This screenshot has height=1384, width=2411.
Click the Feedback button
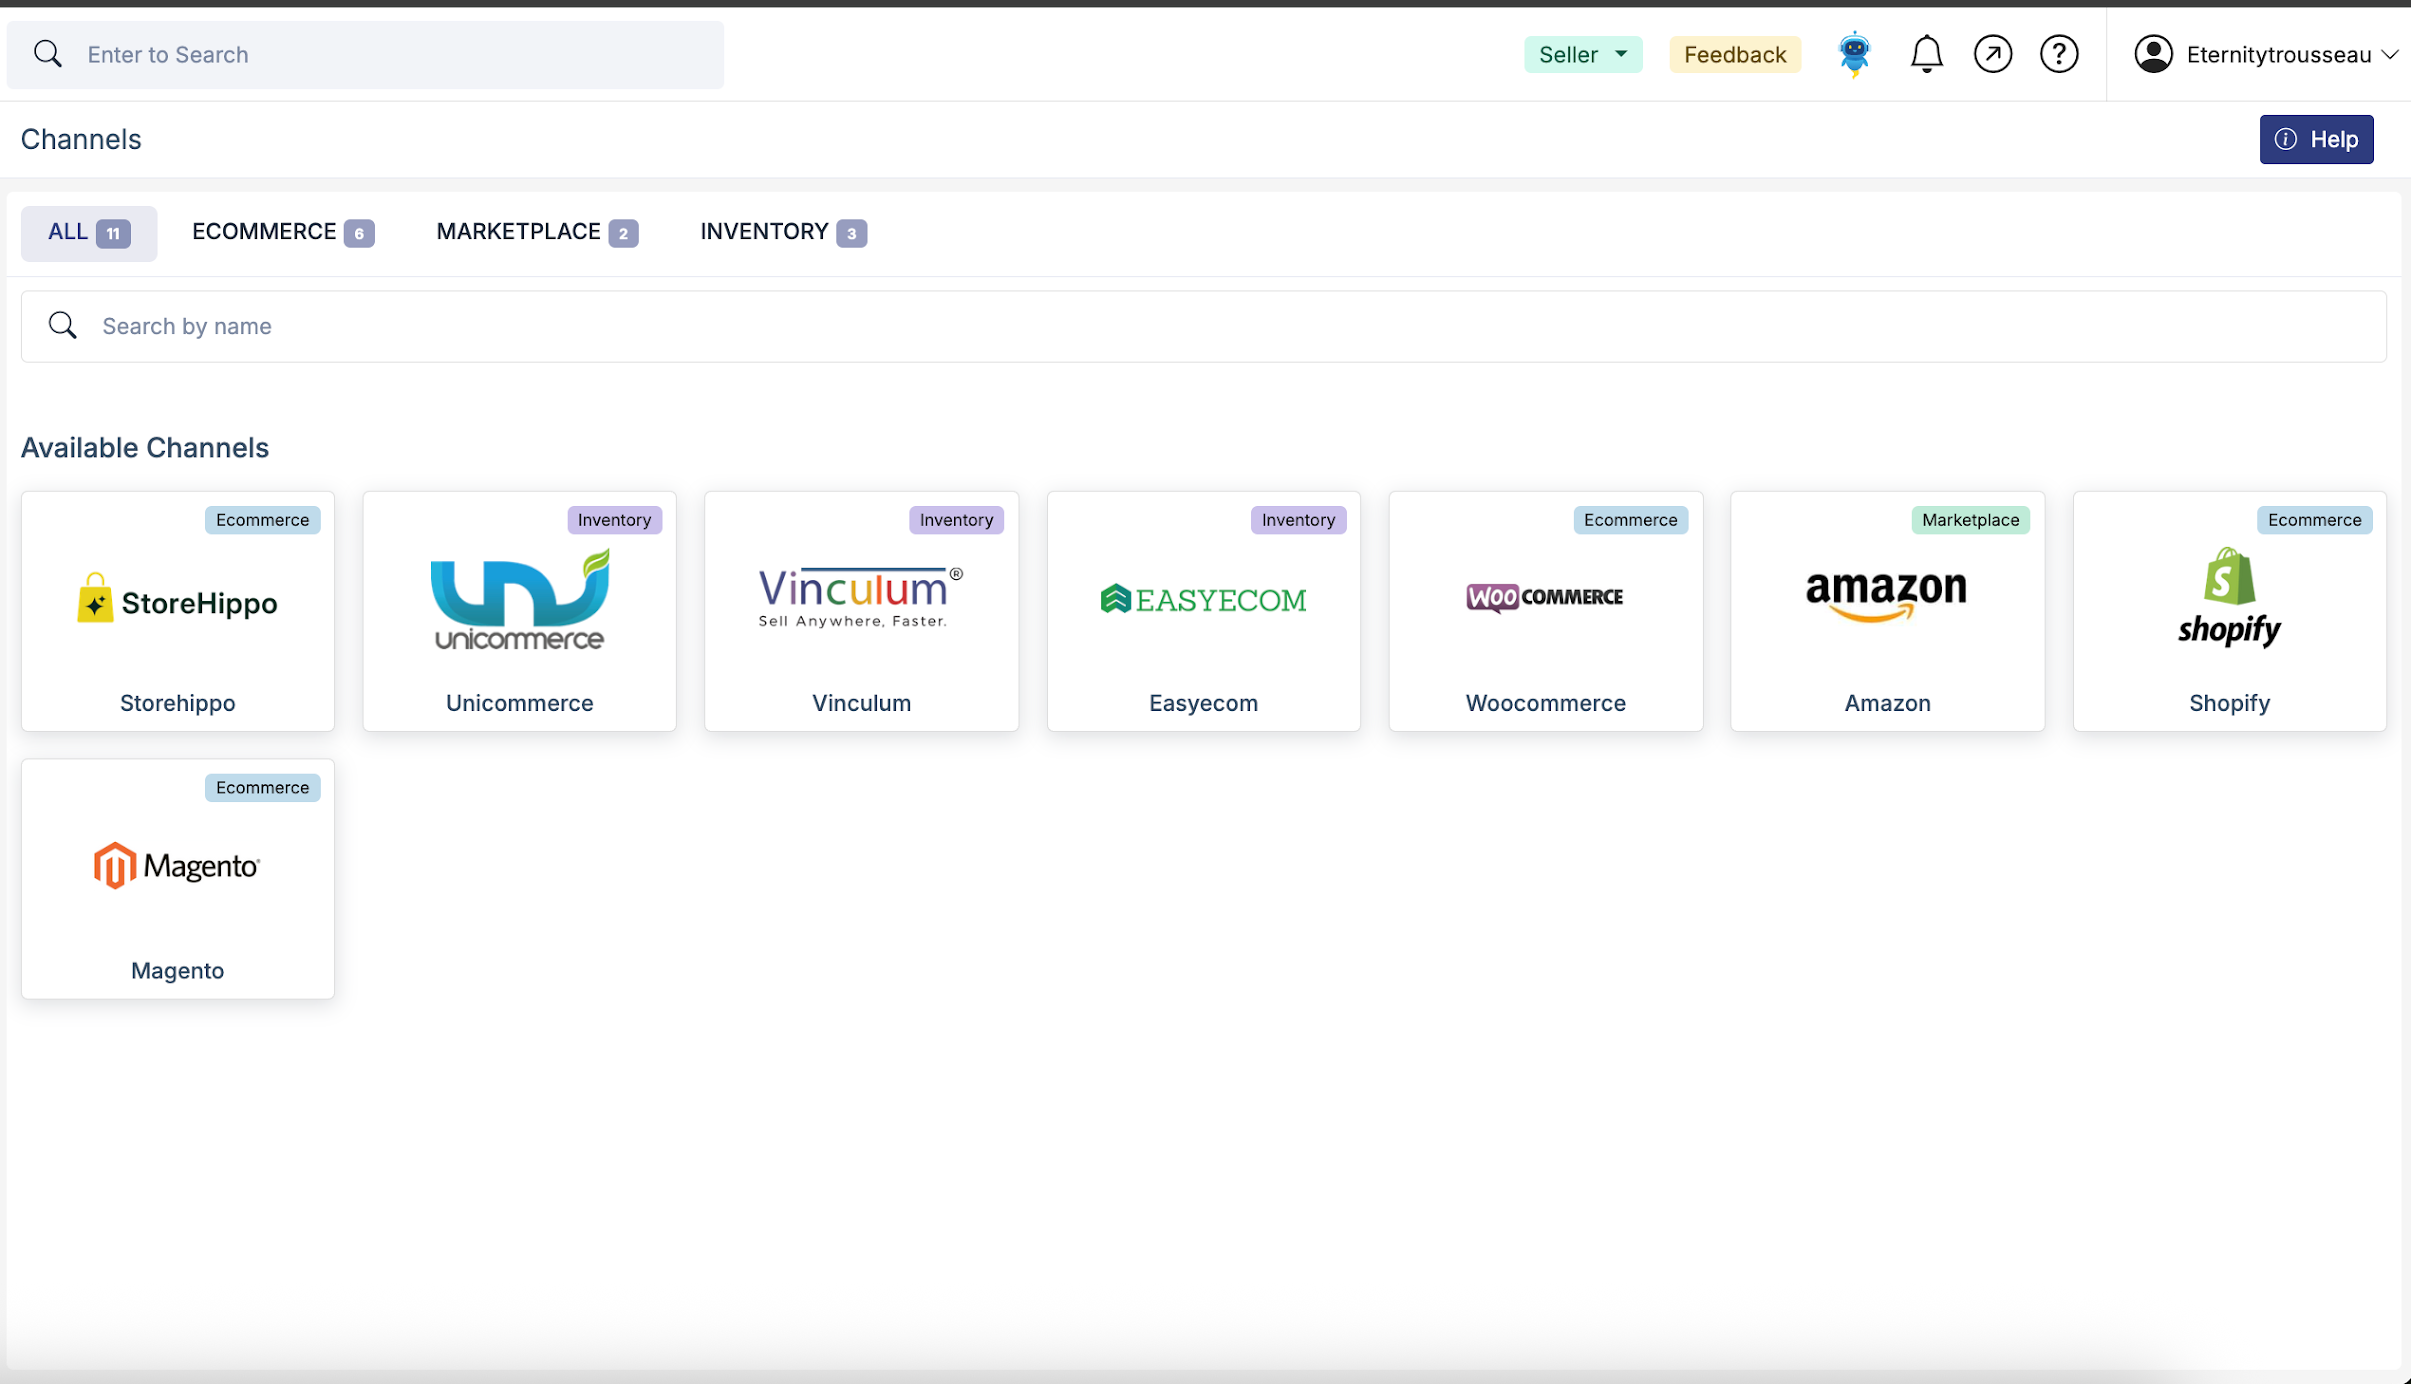point(1734,54)
